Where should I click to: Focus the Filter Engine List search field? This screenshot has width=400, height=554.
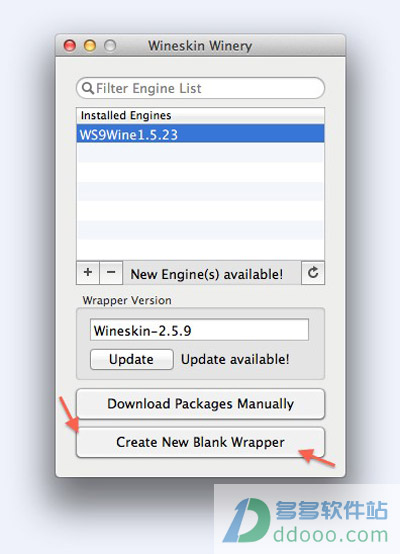point(200,88)
